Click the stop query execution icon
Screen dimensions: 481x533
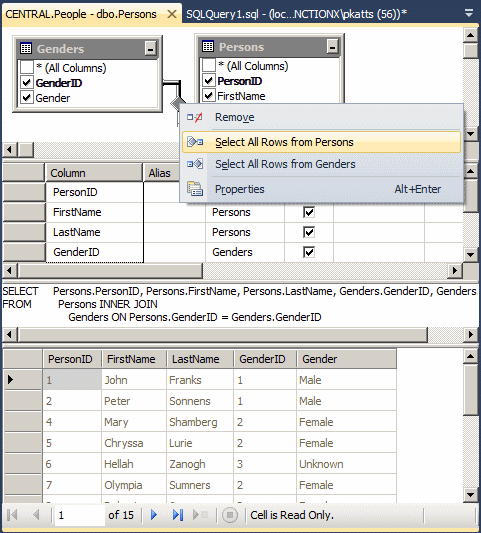[230, 515]
